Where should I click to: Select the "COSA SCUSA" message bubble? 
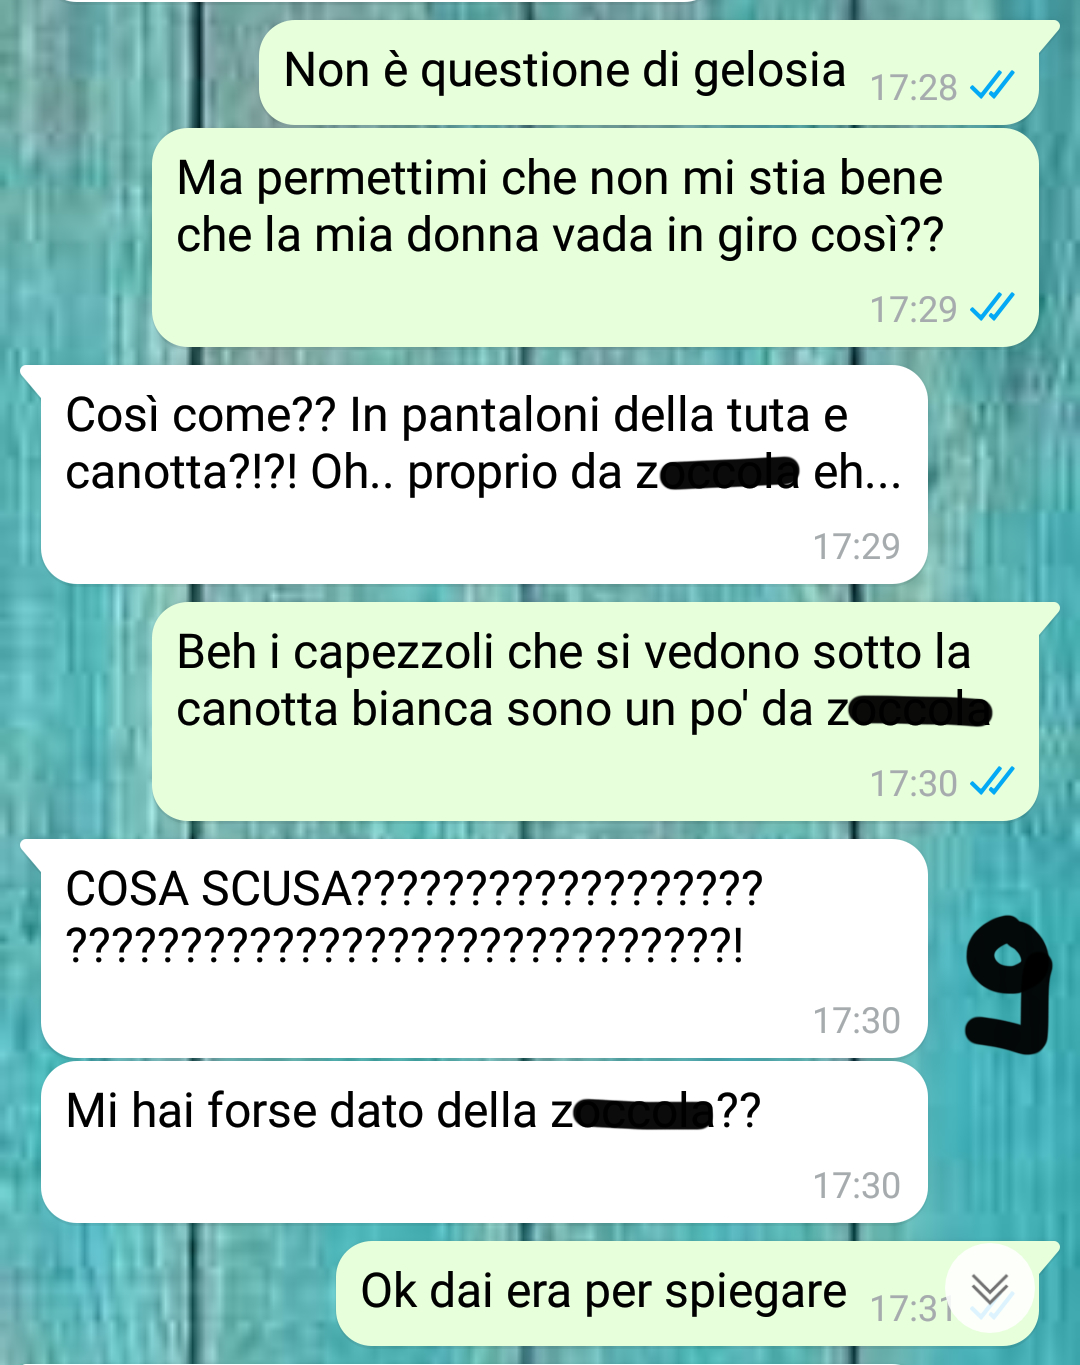(484, 949)
